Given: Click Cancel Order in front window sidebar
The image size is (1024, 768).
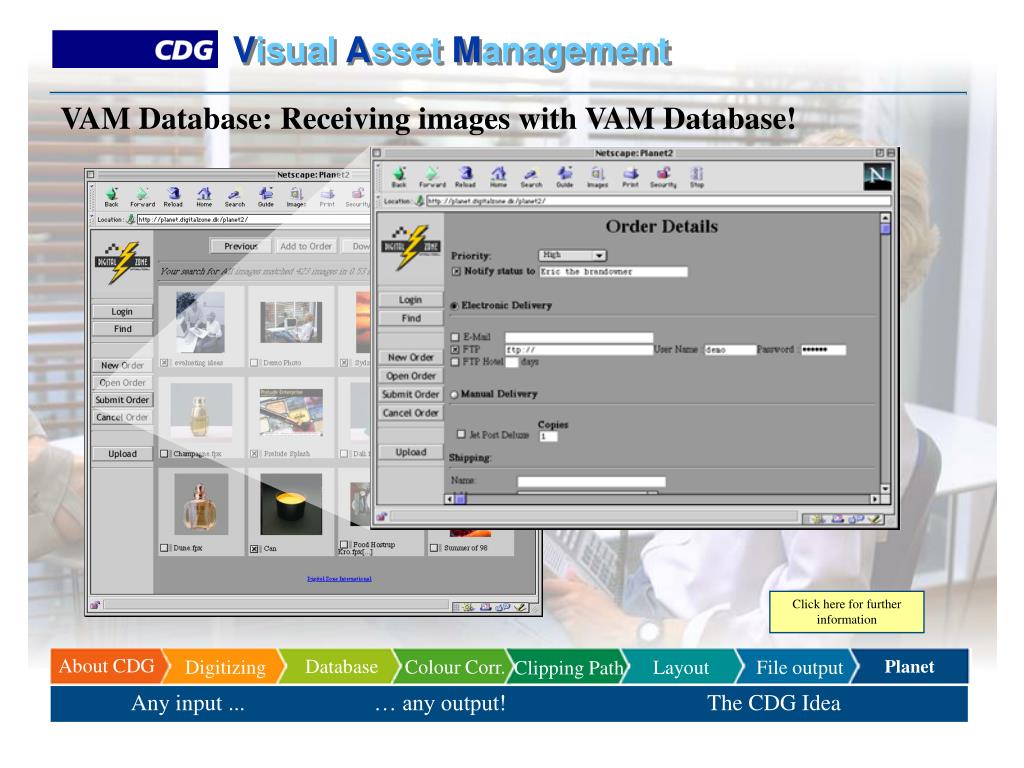Looking at the screenshot, I should click(x=411, y=413).
